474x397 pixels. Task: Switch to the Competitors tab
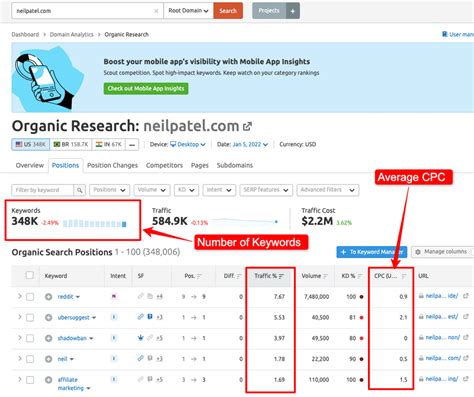(x=164, y=165)
